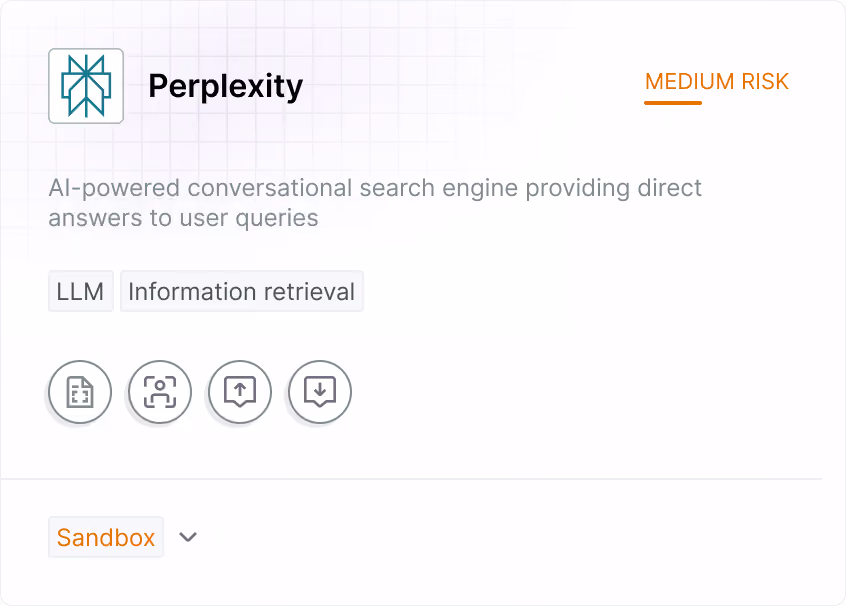Toggle the downward chevron expander

(x=188, y=537)
